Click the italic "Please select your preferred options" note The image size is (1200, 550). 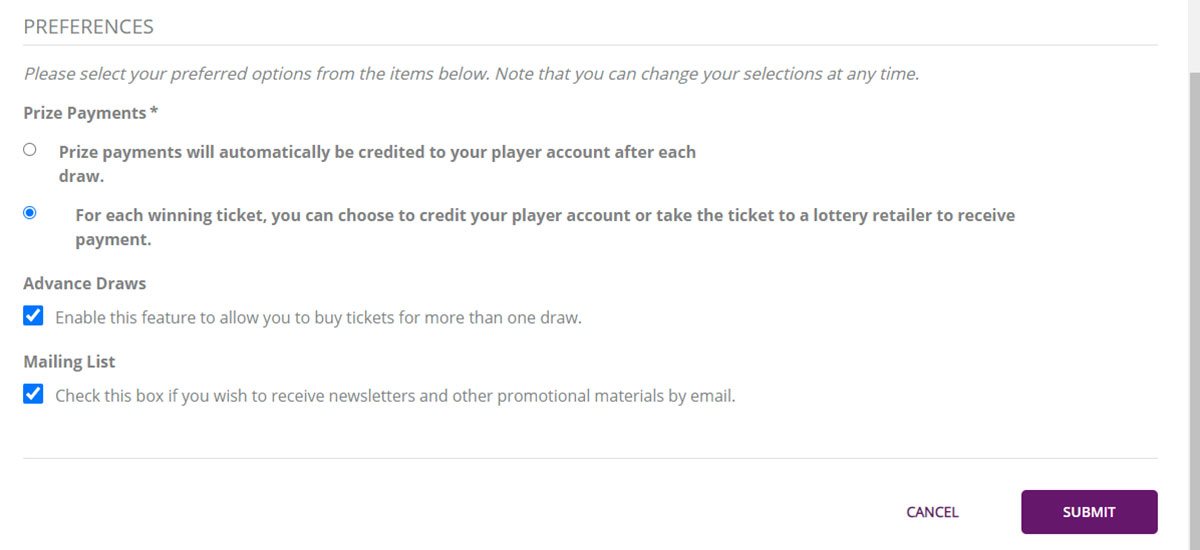470,74
